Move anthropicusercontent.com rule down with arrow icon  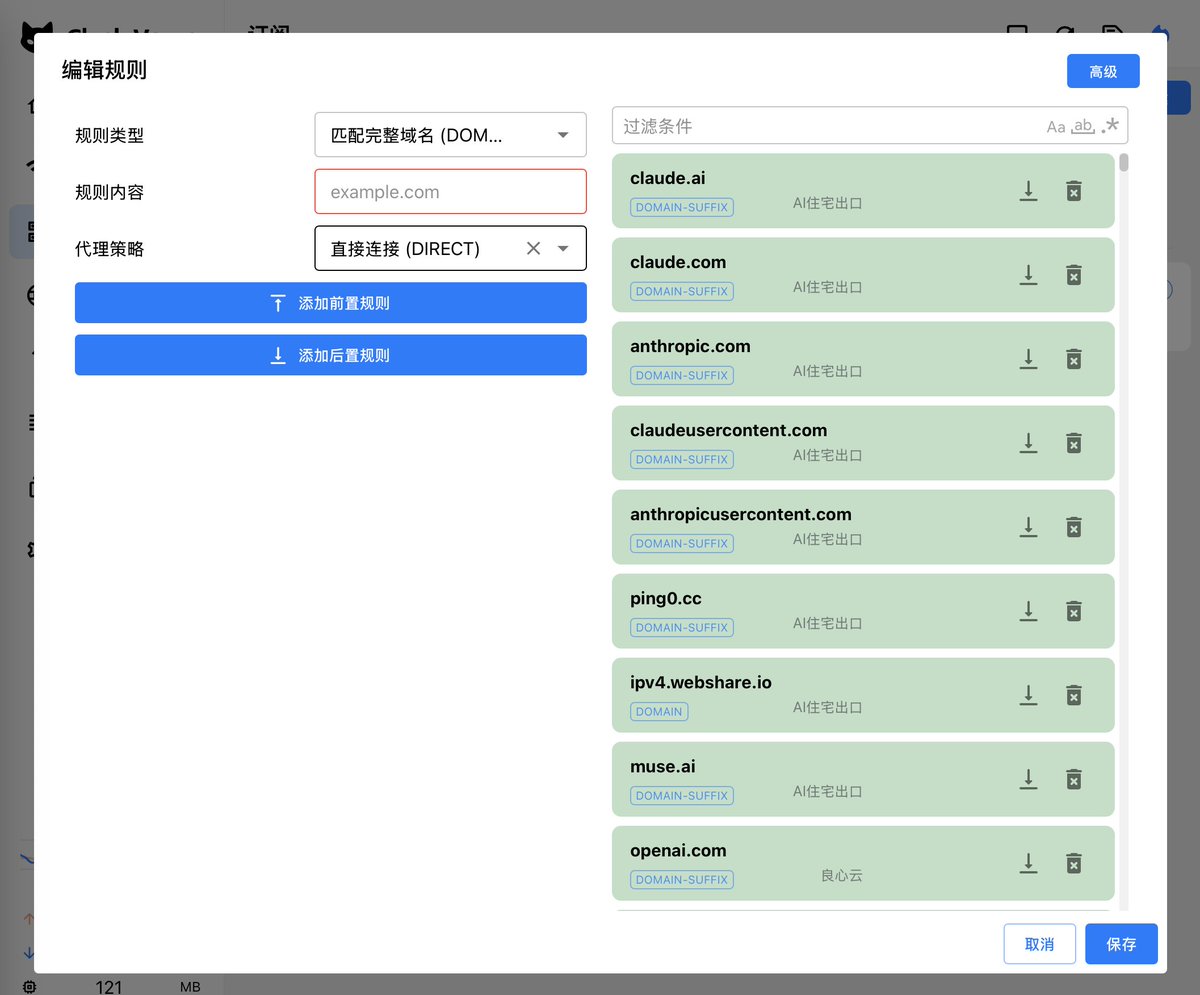tap(1028, 527)
